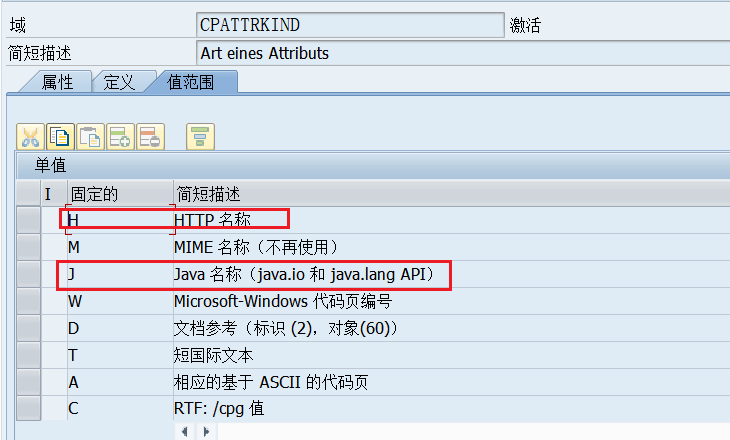The image size is (730, 440).
Task: Click fixed value cell T
Action: [x=120, y=355]
